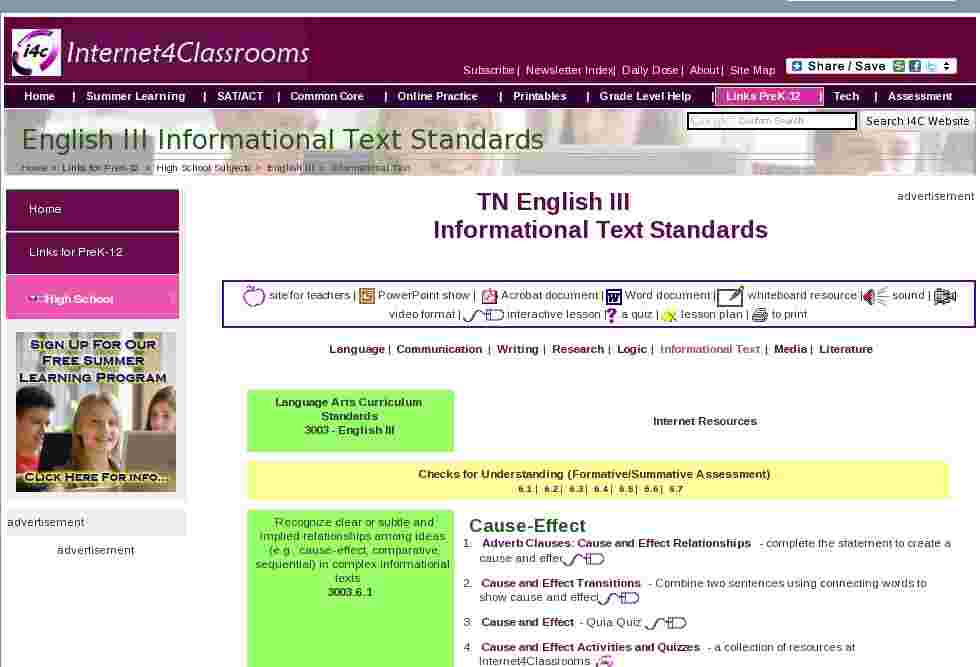Go to Research standards link
Viewport: 980px width, 667px height.
(x=578, y=349)
